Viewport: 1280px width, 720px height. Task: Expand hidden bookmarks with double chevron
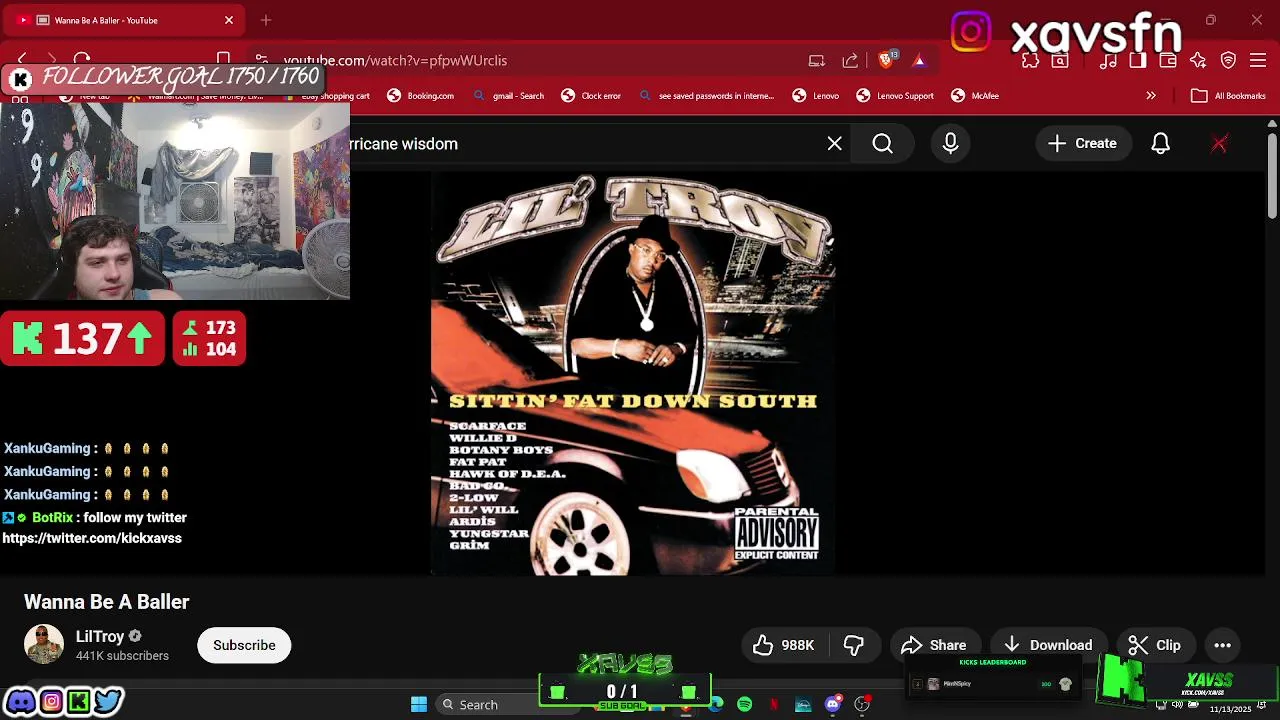1151,96
